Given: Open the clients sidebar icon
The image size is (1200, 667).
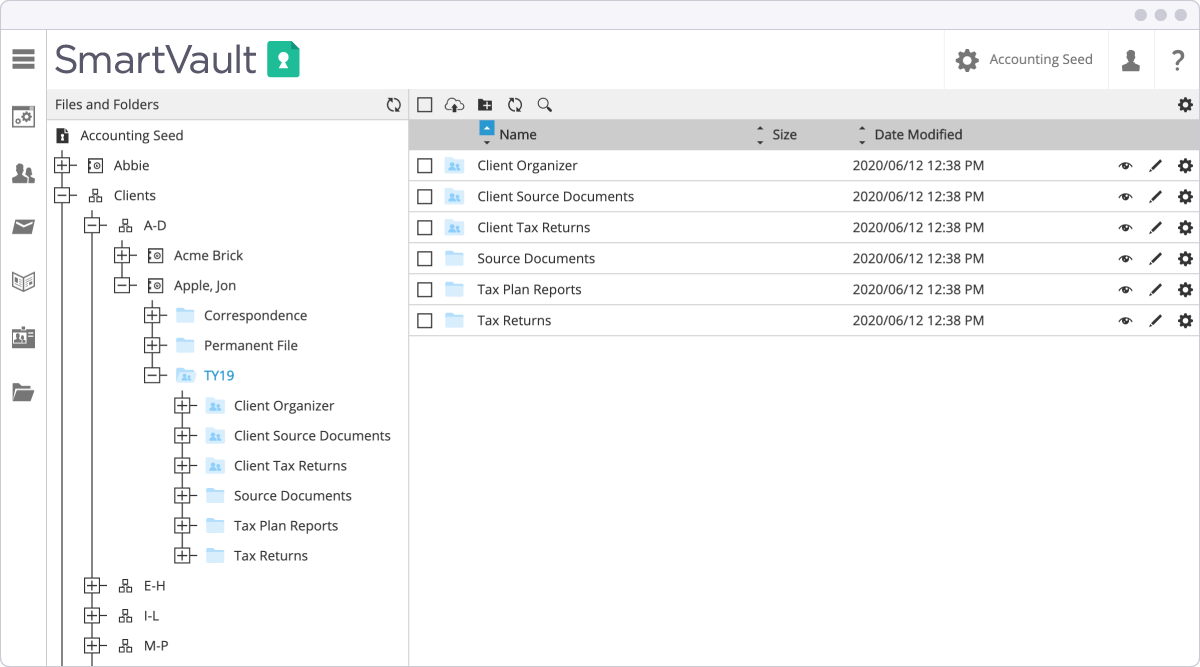Looking at the screenshot, I should tap(23, 171).
